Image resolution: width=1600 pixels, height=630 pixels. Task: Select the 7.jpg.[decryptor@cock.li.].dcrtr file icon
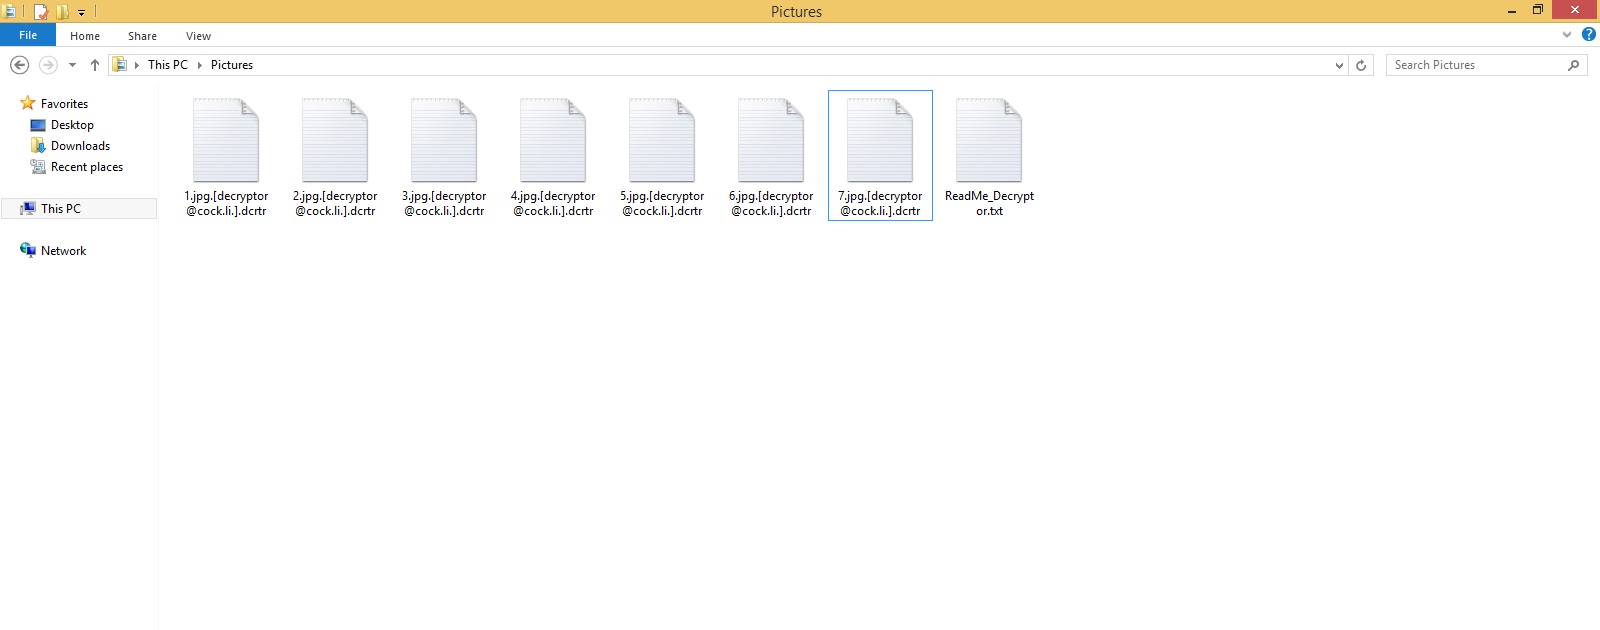pos(880,140)
